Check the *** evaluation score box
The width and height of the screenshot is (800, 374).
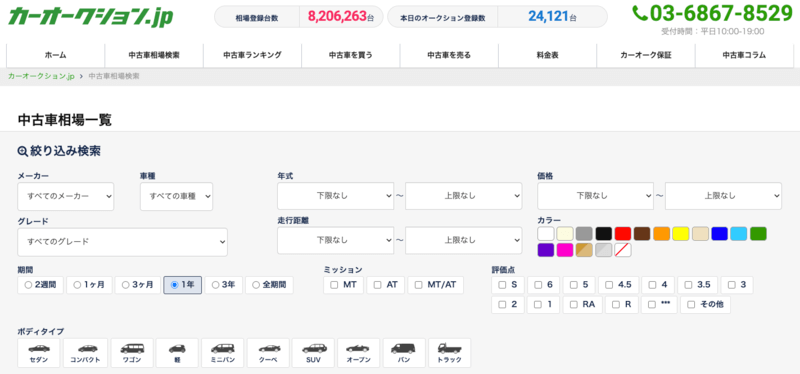tap(652, 305)
